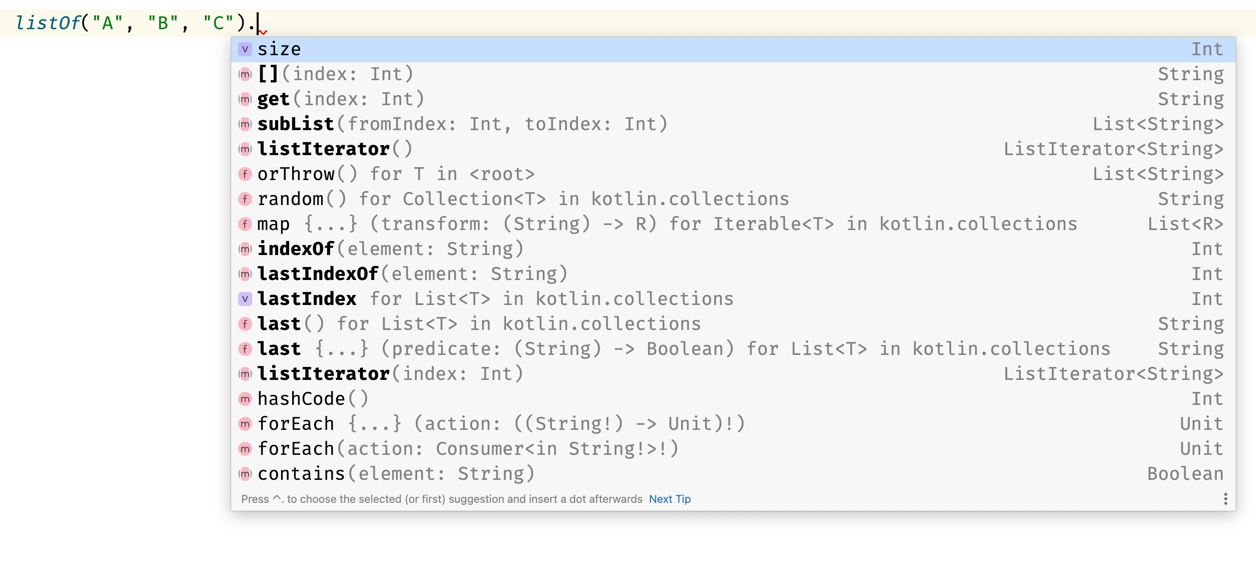1256x566 pixels.
Task: Click the function icon next to random()
Action: pyautogui.click(x=245, y=199)
